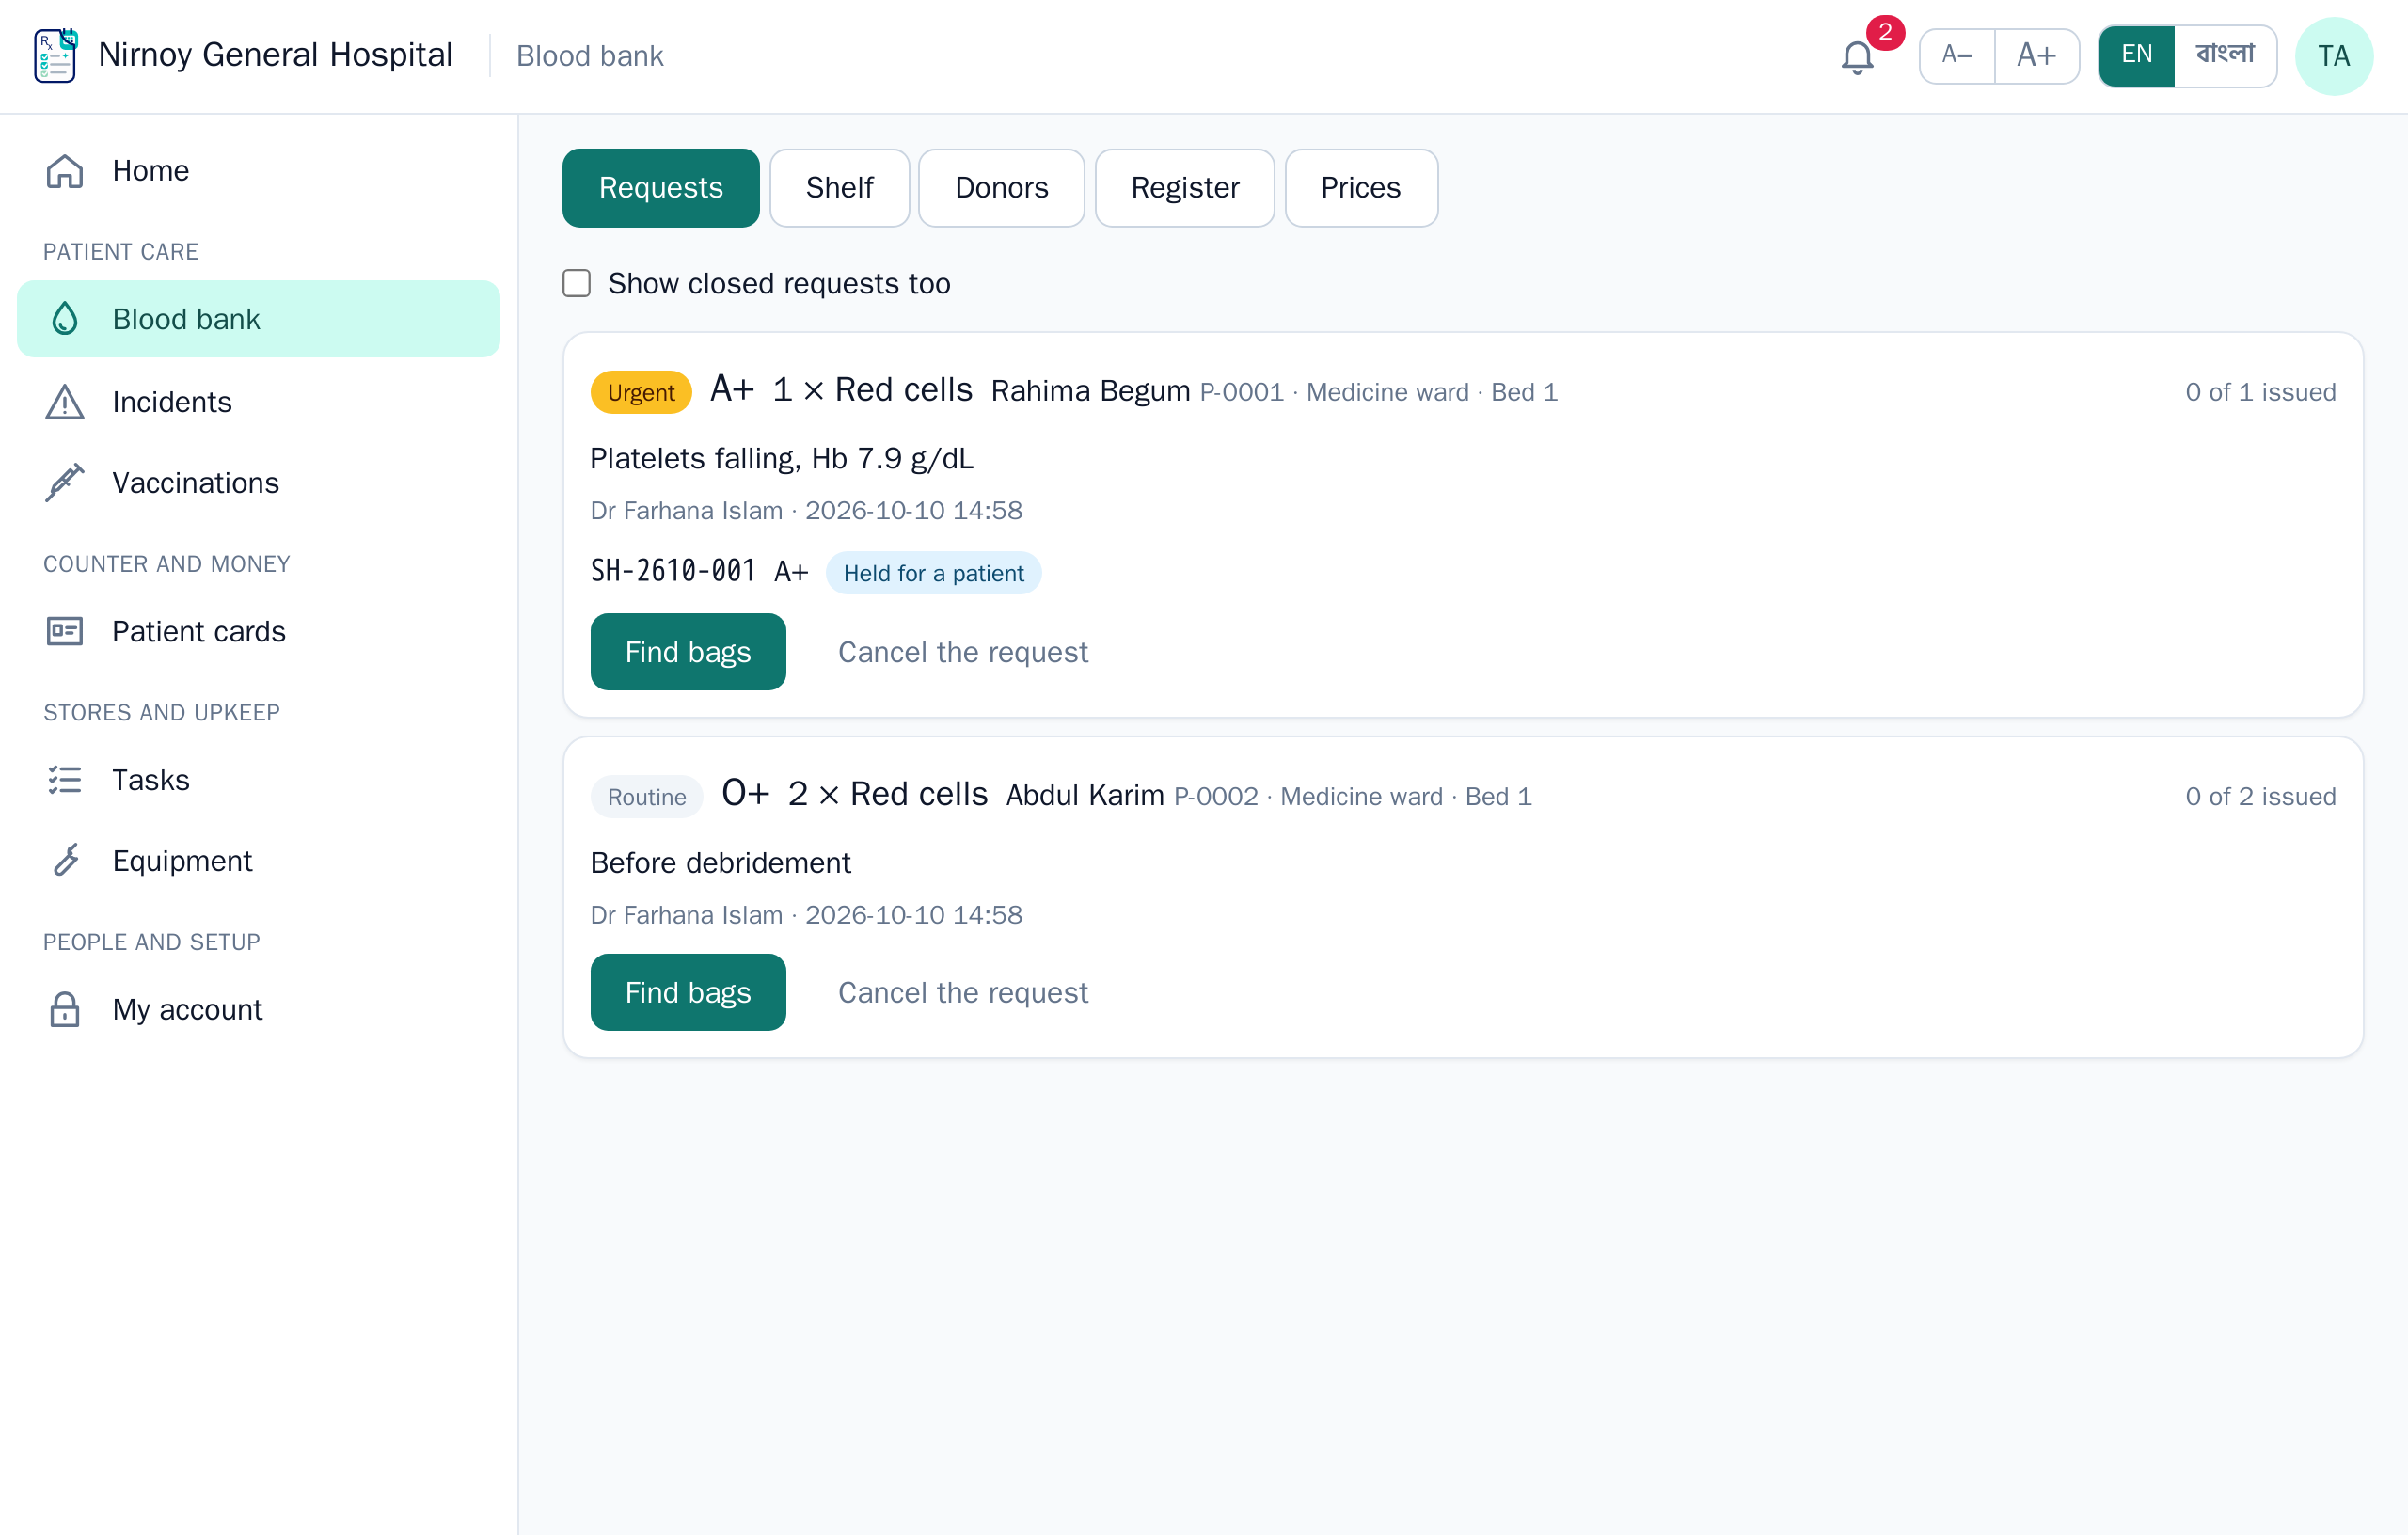Image resolution: width=2408 pixels, height=1535 pixels.
Task: Open Patient cards page
Action: click(x=258, y=631)
